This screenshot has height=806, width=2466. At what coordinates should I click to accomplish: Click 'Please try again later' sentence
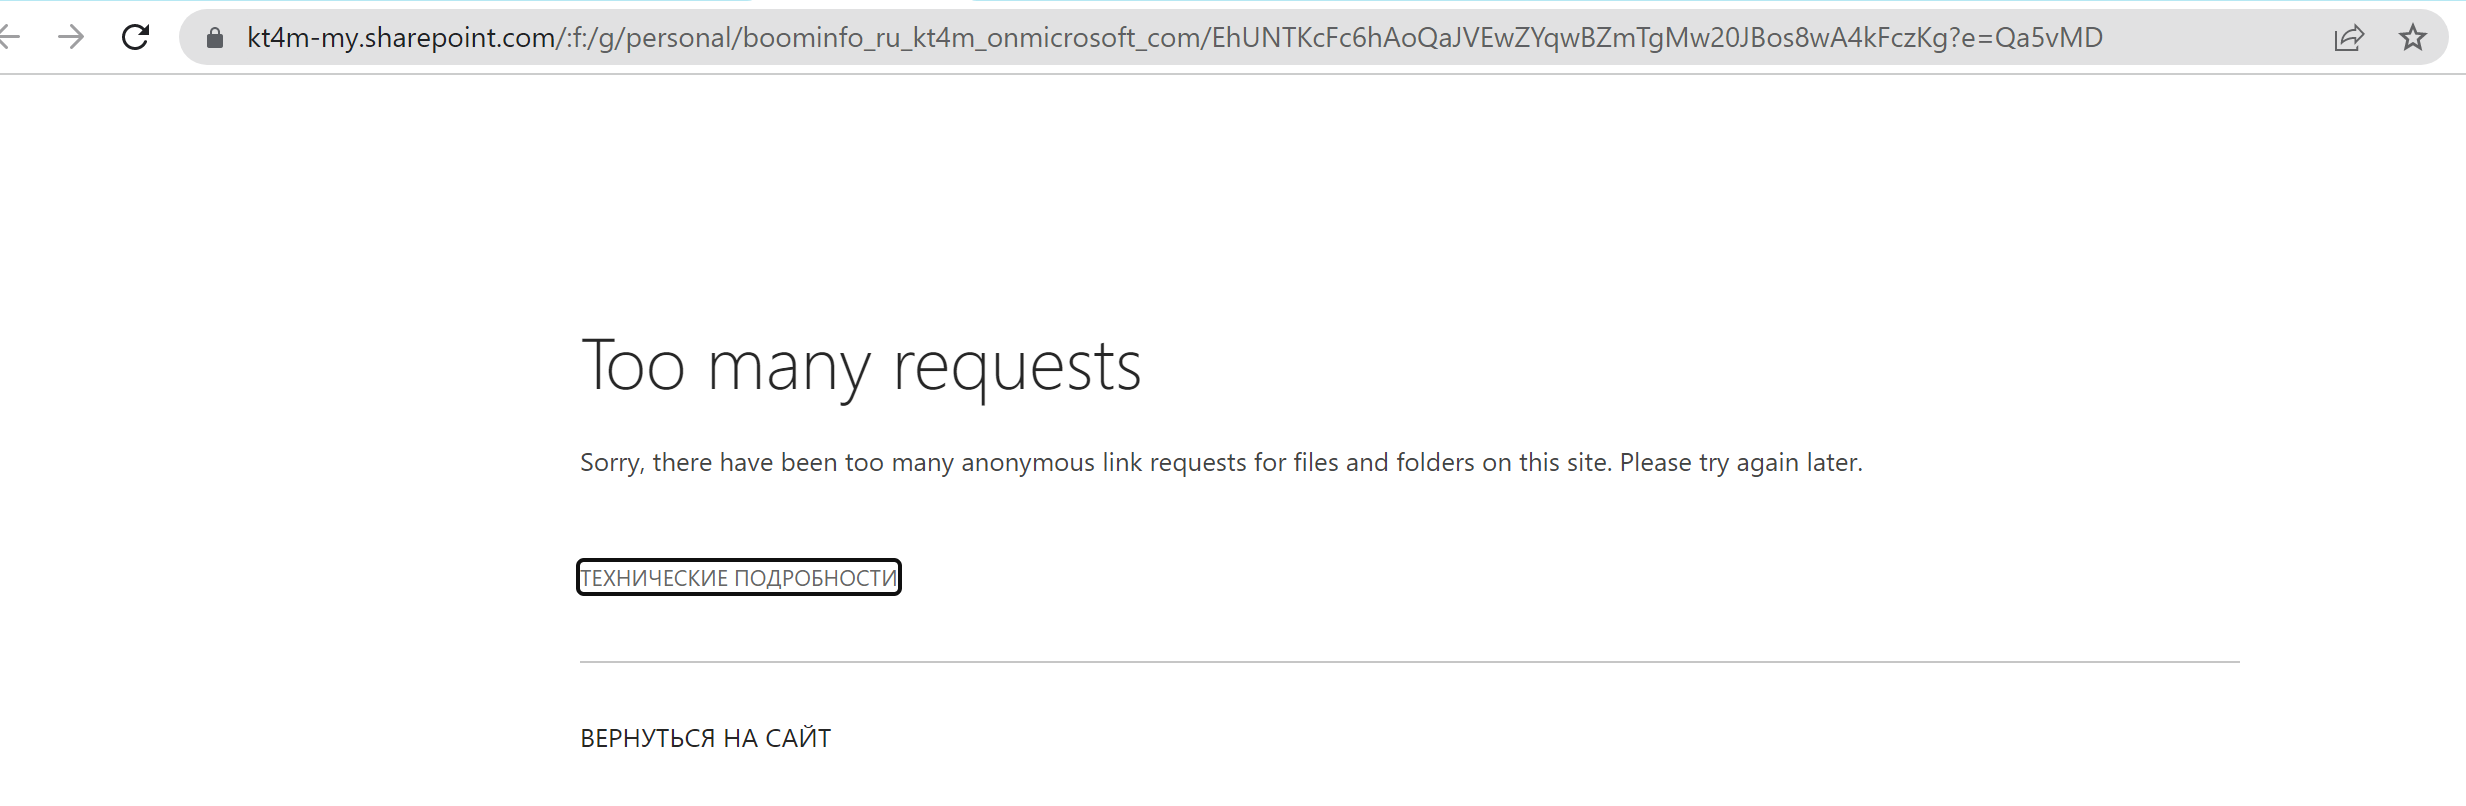tap(1741, 462)
